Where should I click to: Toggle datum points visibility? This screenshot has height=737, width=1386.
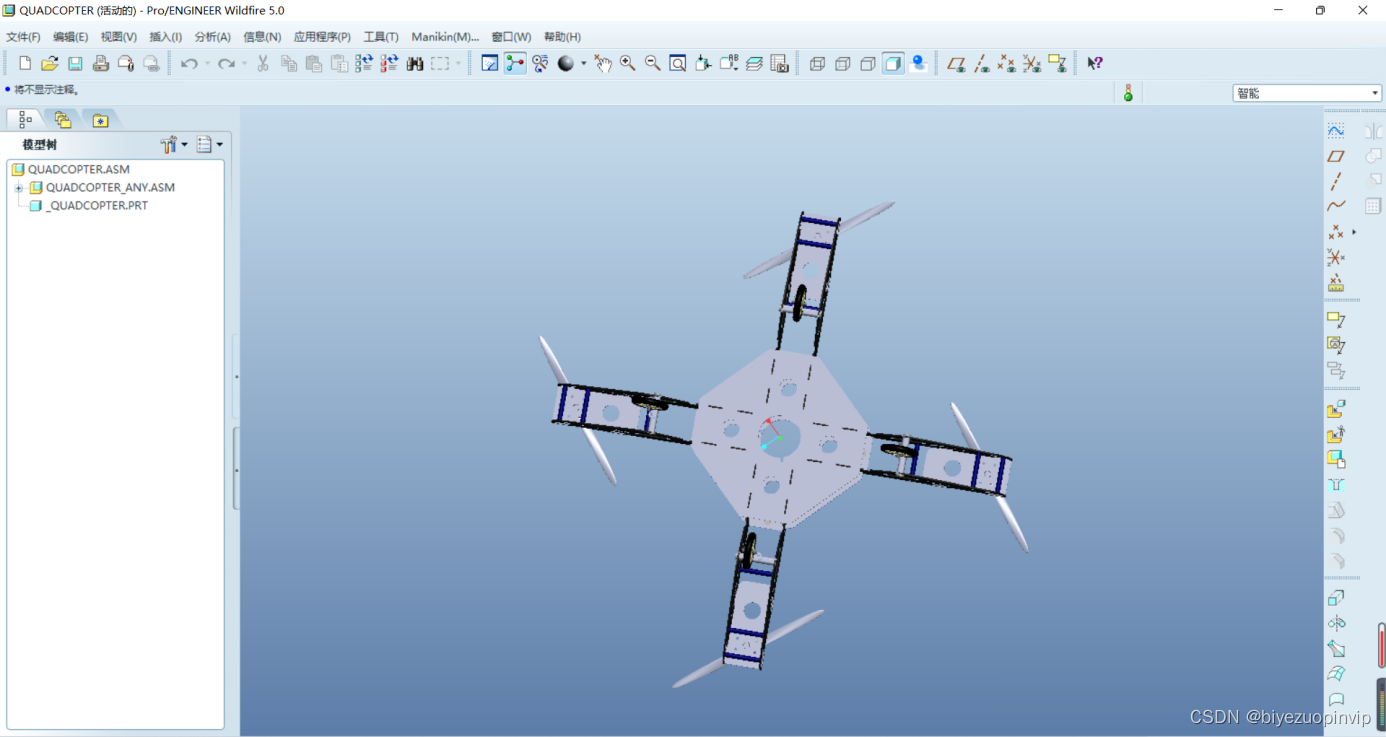pyautogui.click(x=1006, y=63)
